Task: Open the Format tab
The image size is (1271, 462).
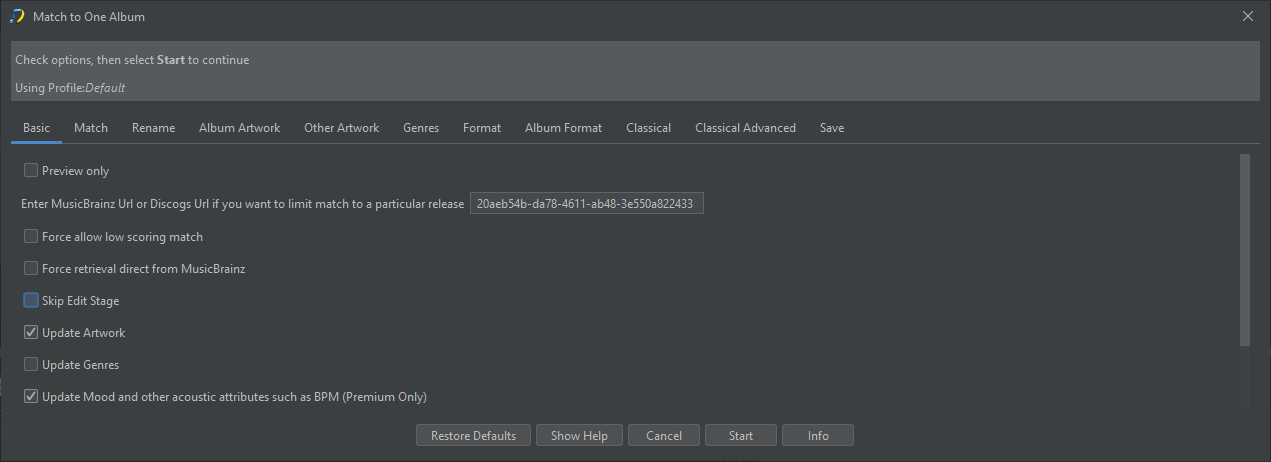Action: (482, 128)
